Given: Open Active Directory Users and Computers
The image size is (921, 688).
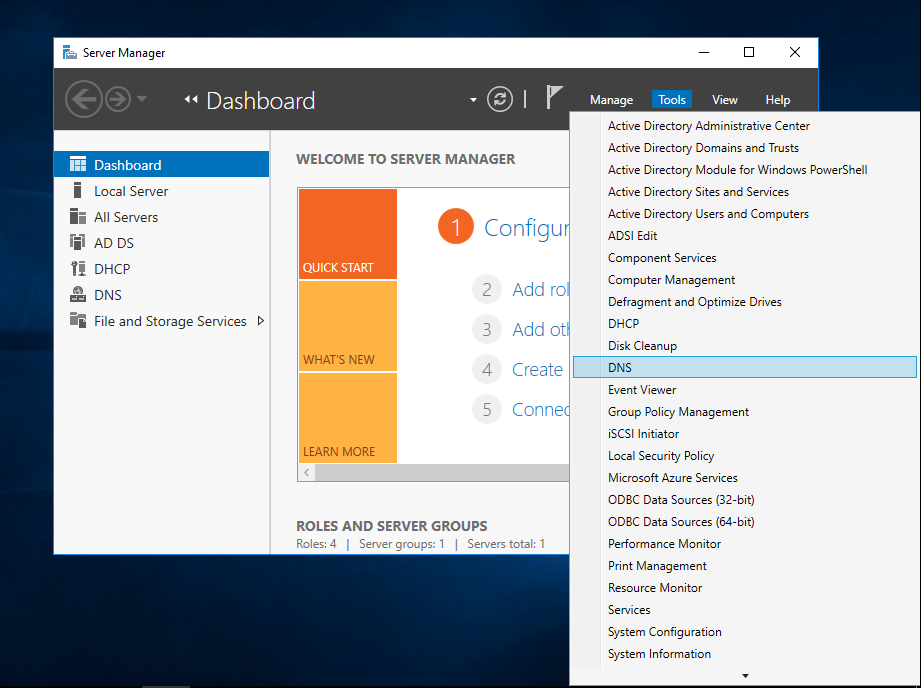Looking at the screenshot, I should tap(744, 214).
